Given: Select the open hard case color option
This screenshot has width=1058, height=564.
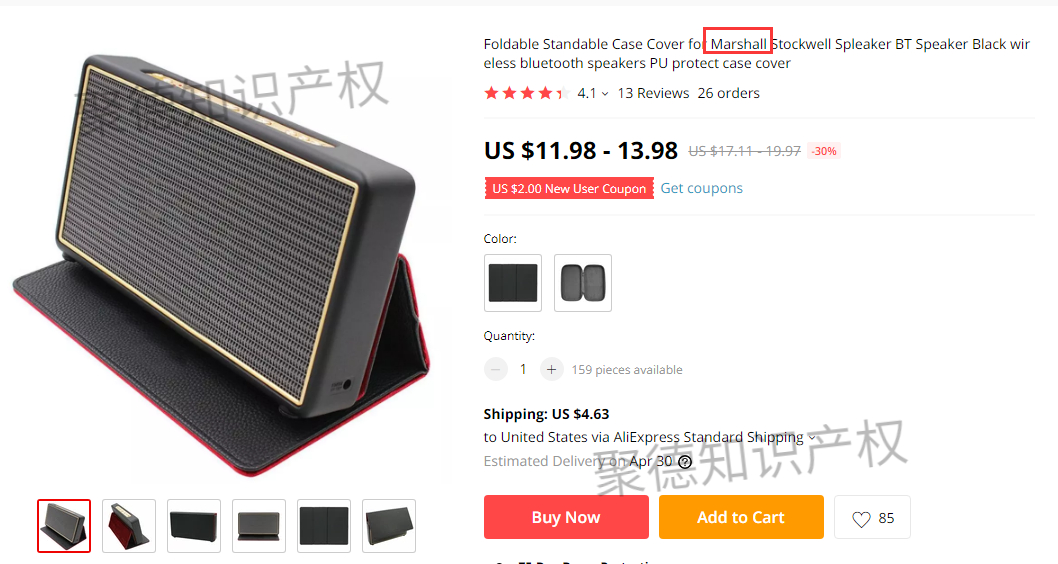Looking at the screenshot, I should click(583, 283).
